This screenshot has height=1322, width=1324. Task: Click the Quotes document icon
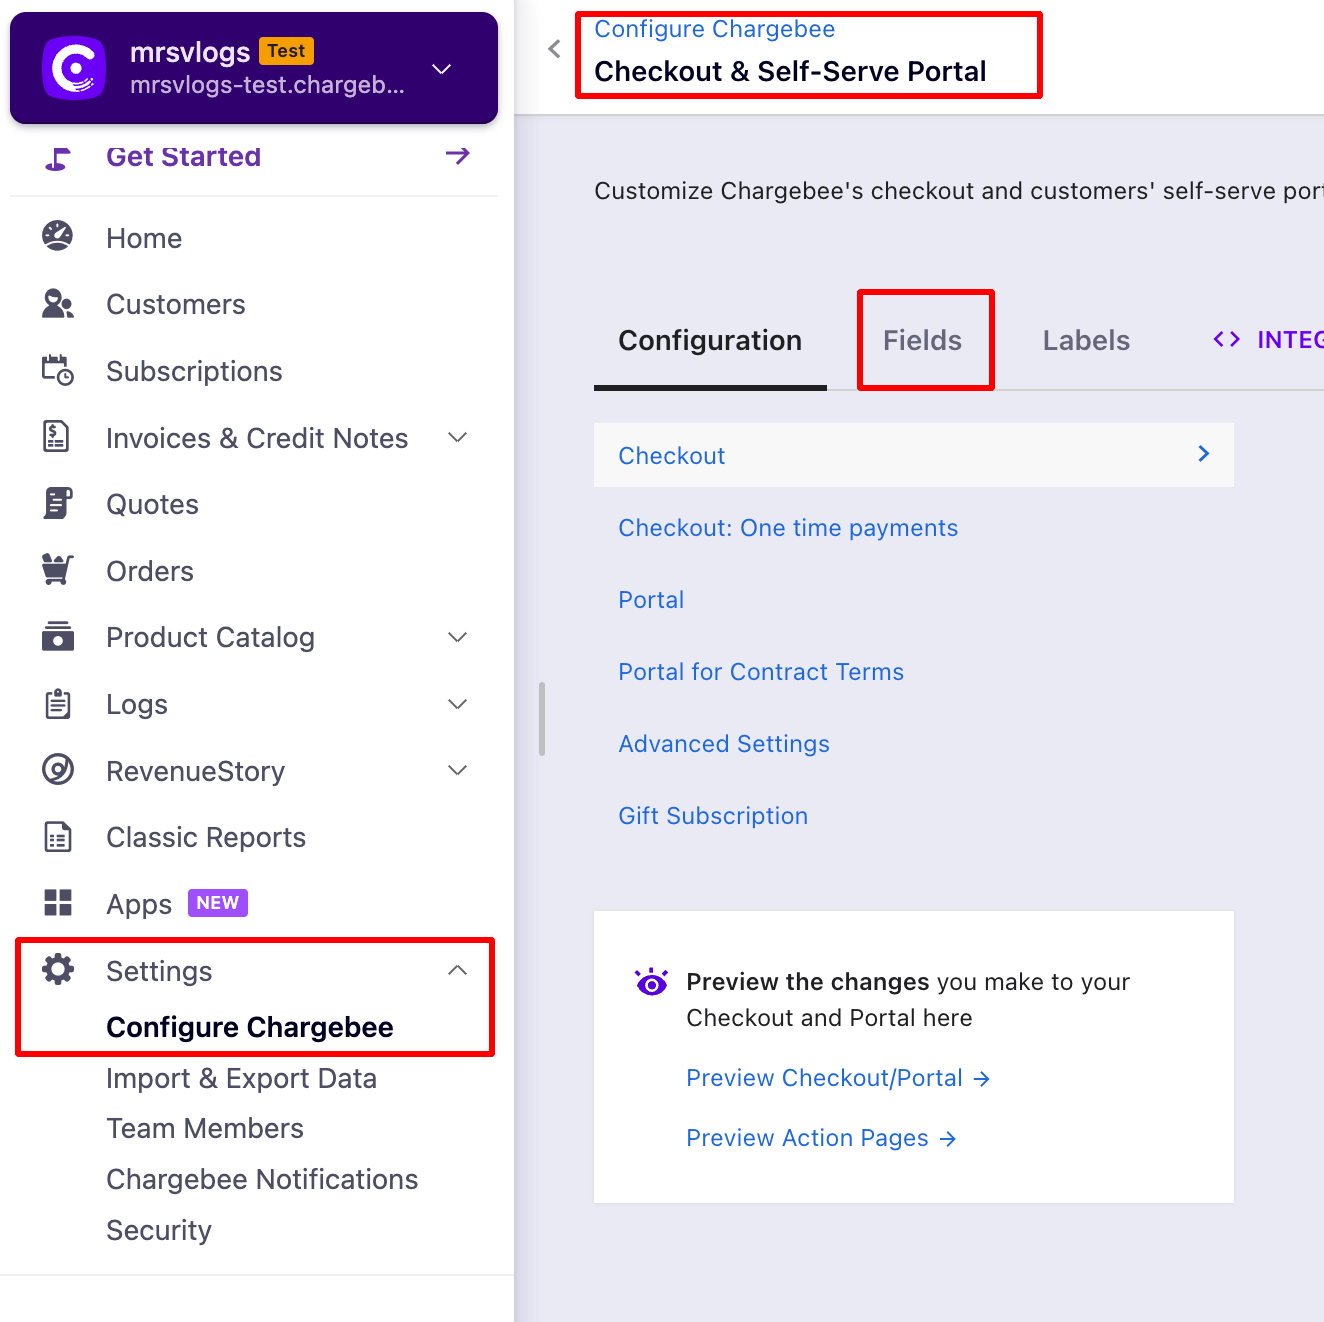pyautogui.click(x=57, y=504)
